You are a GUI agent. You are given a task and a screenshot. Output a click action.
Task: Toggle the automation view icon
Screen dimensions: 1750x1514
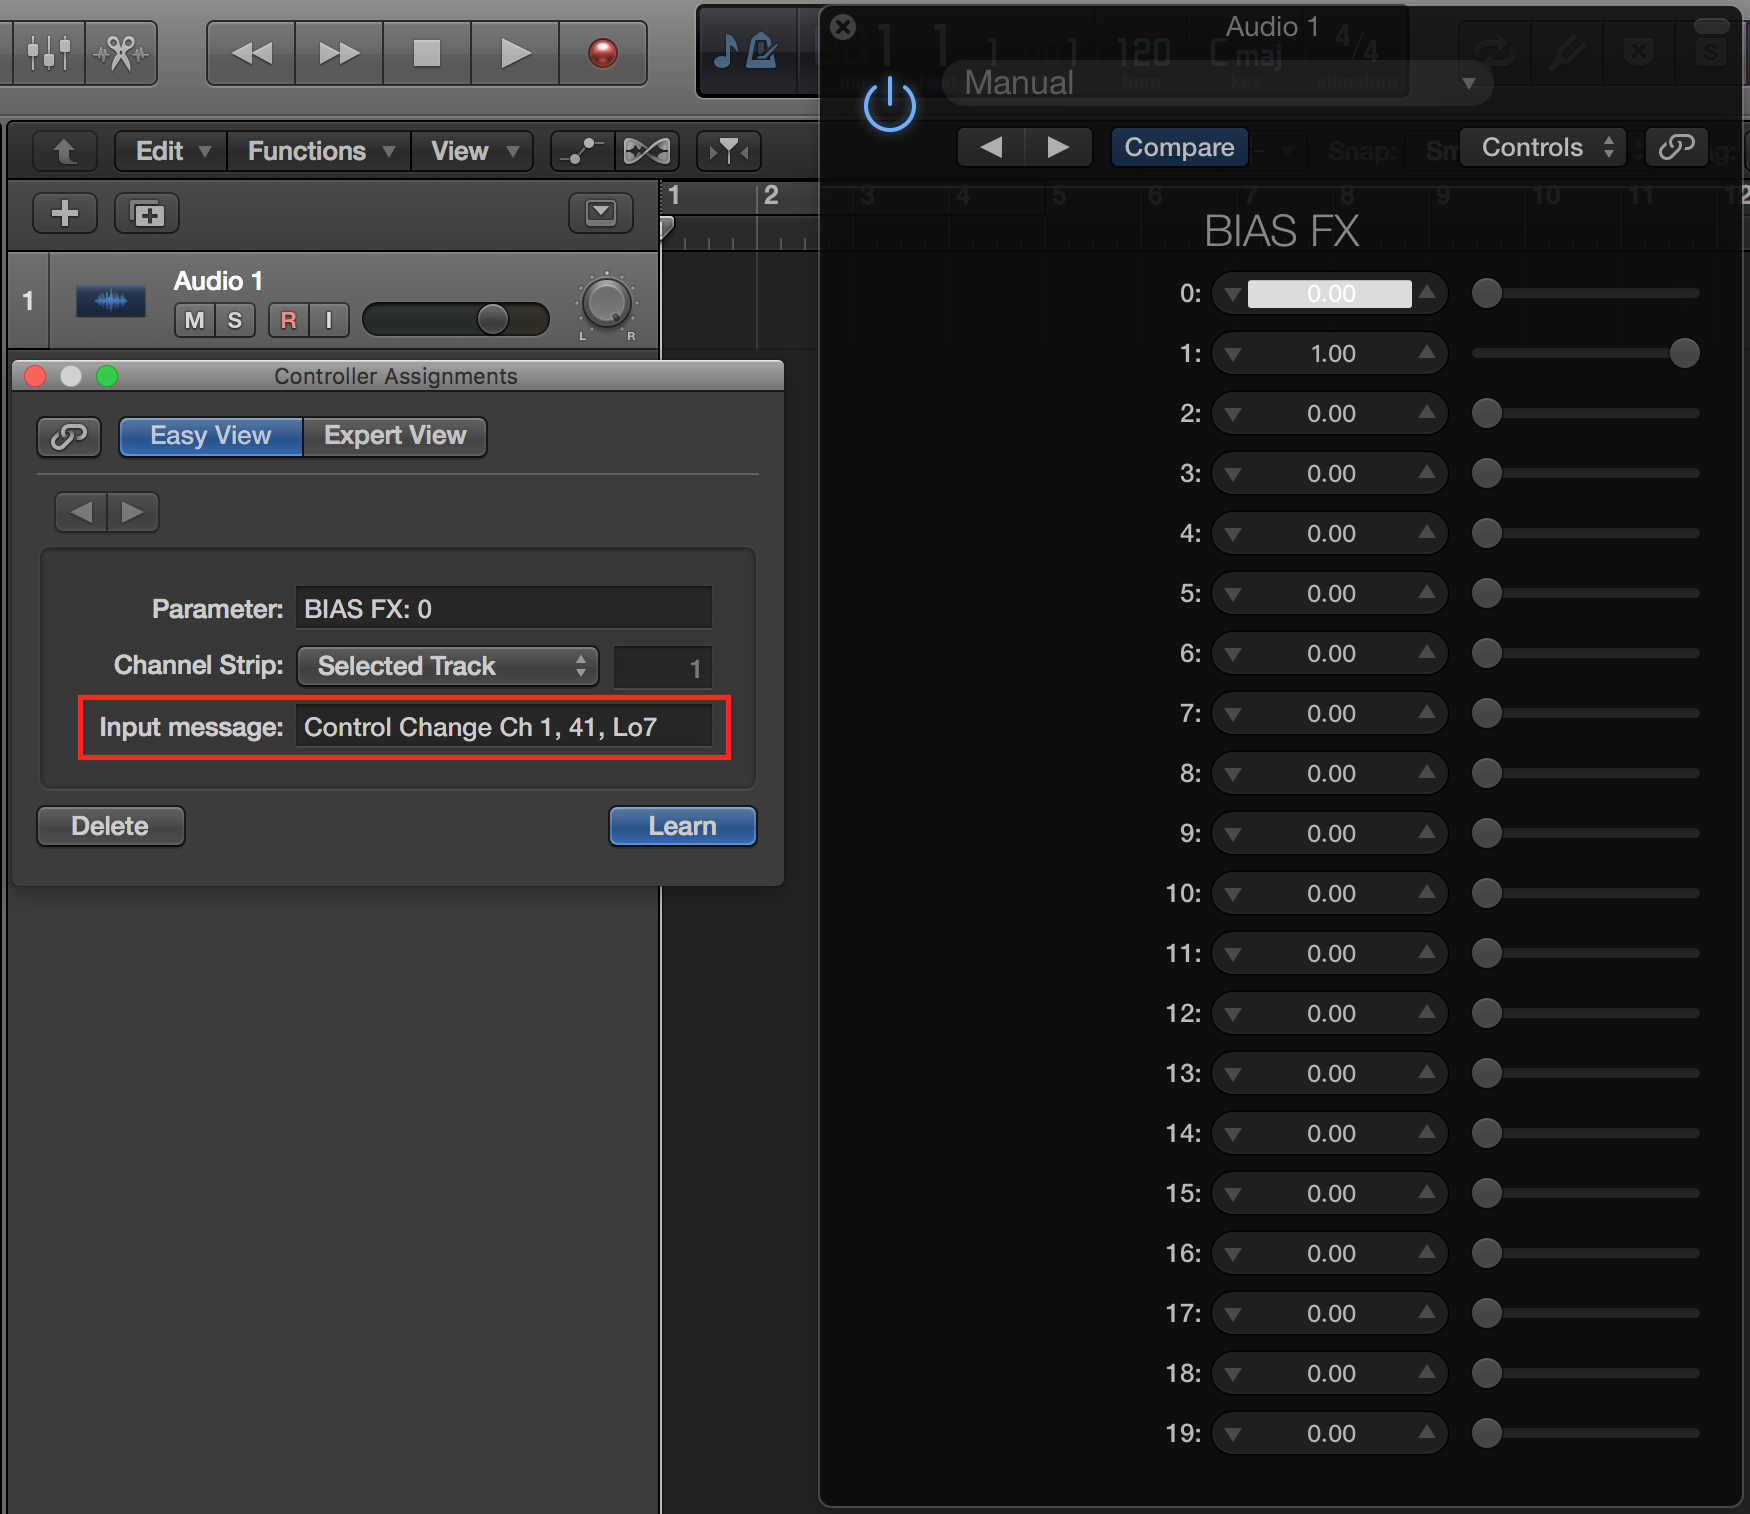(x=582, y=151)
